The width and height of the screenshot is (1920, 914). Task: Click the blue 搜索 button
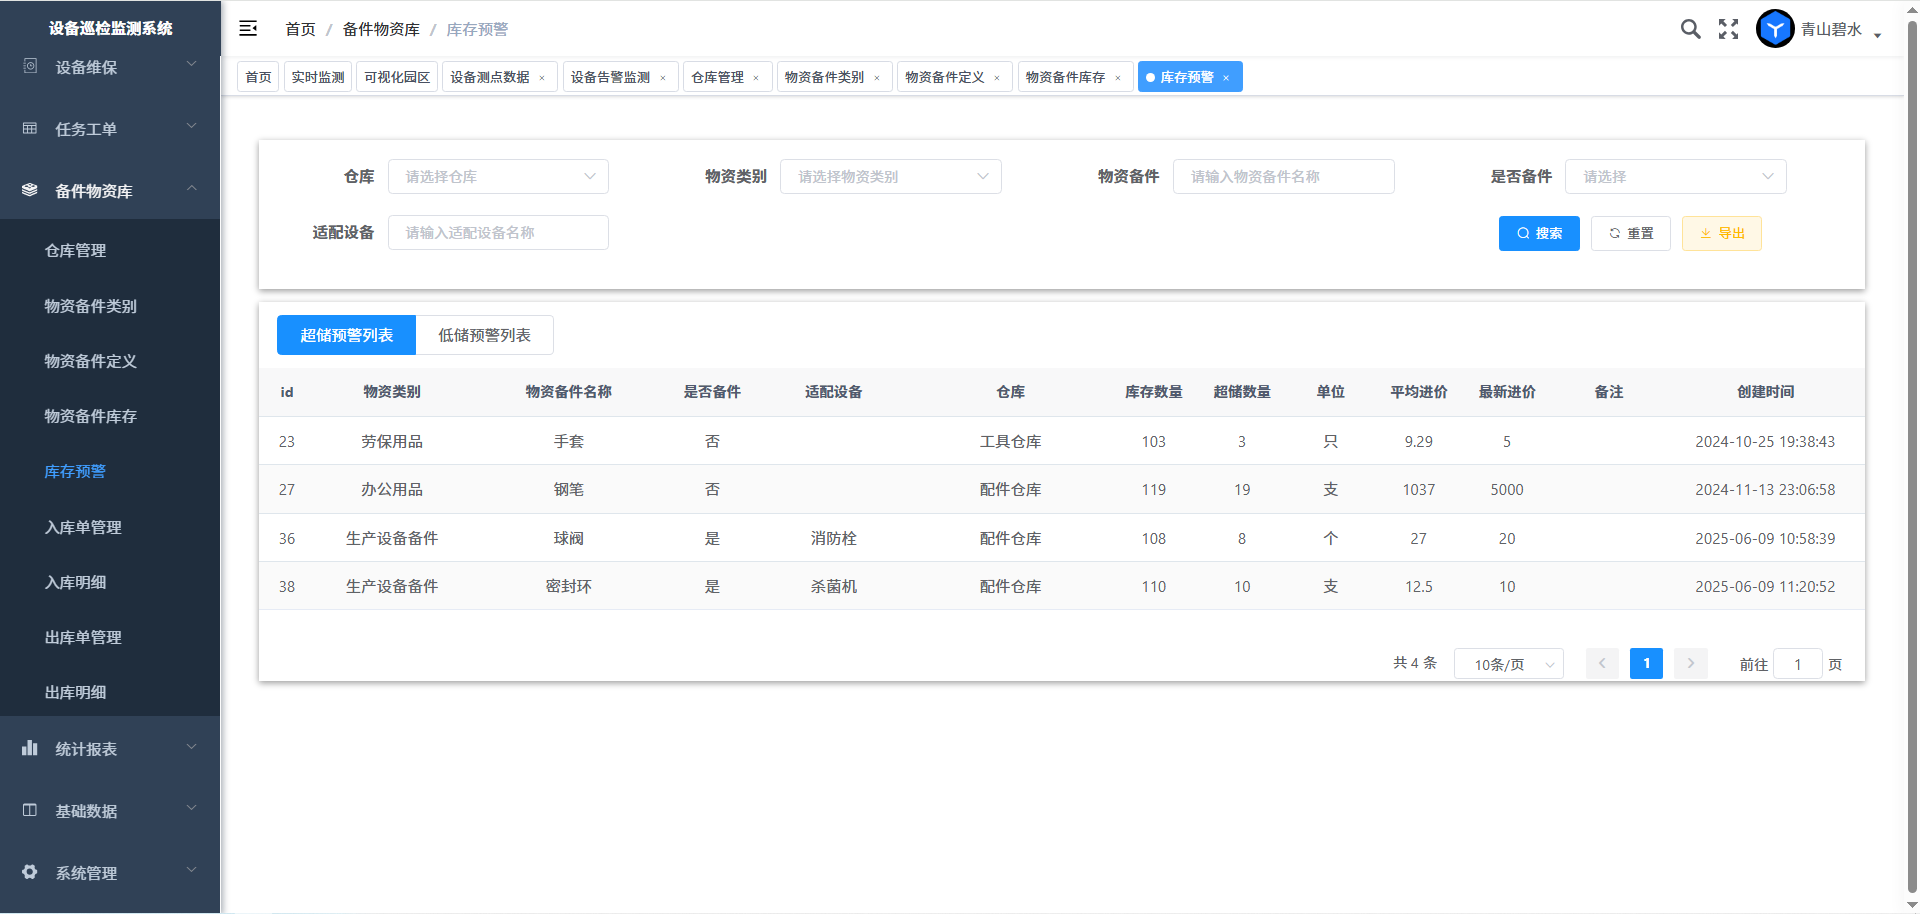(1539, 233)
